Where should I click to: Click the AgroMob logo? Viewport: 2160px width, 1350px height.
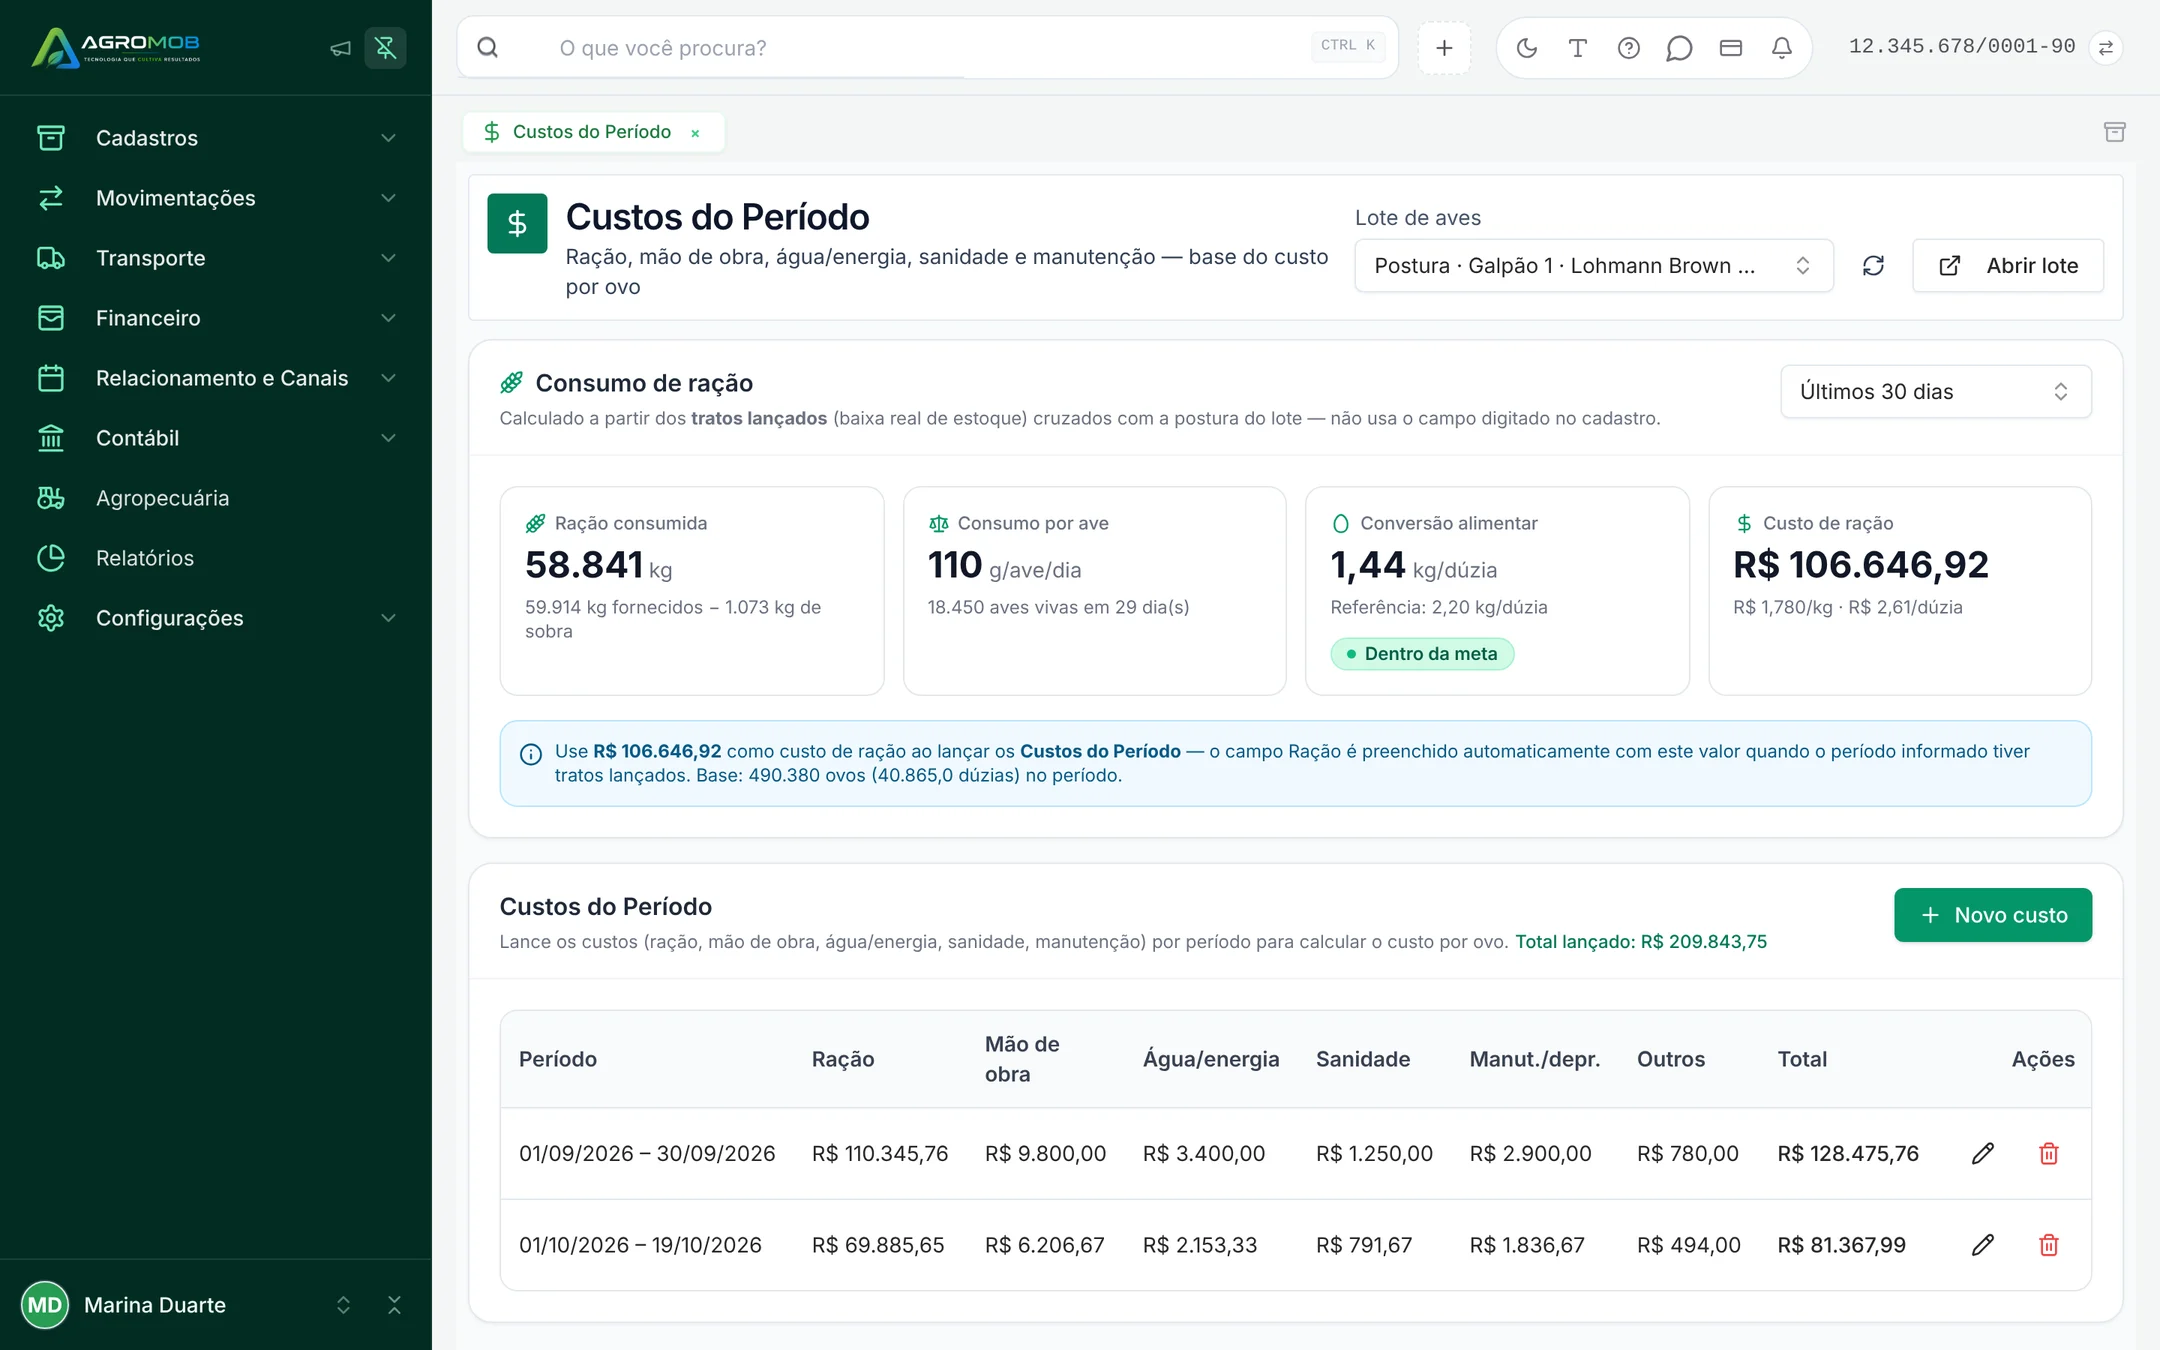click(x=116, y=47)
